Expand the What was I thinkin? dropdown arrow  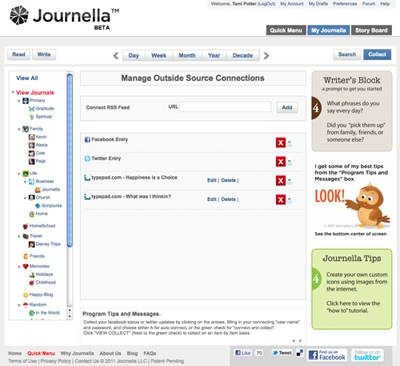pyautogui.click(x=289, y=200)
